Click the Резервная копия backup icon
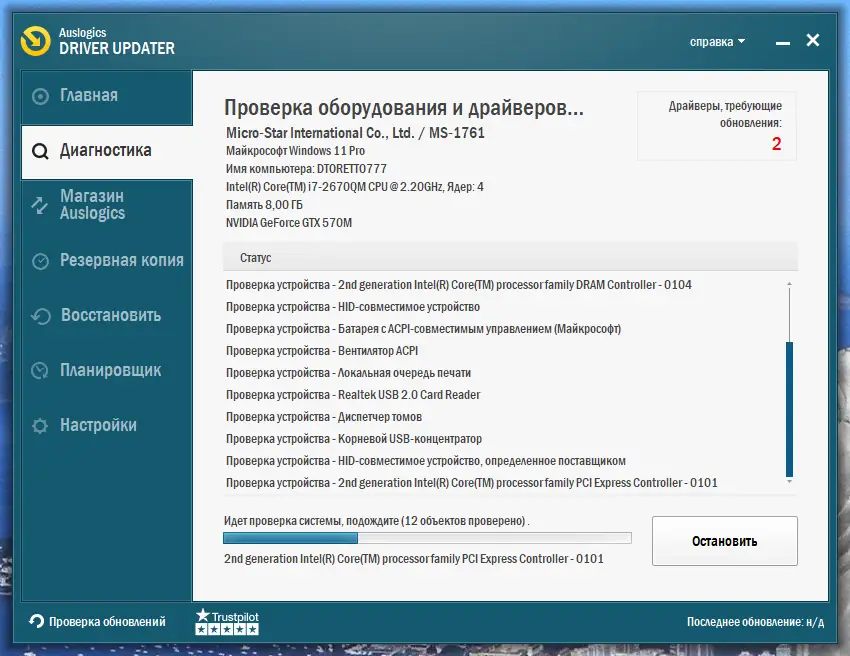Screen dimensions: 850x656 pyautogui.click(x=39, y=260)
